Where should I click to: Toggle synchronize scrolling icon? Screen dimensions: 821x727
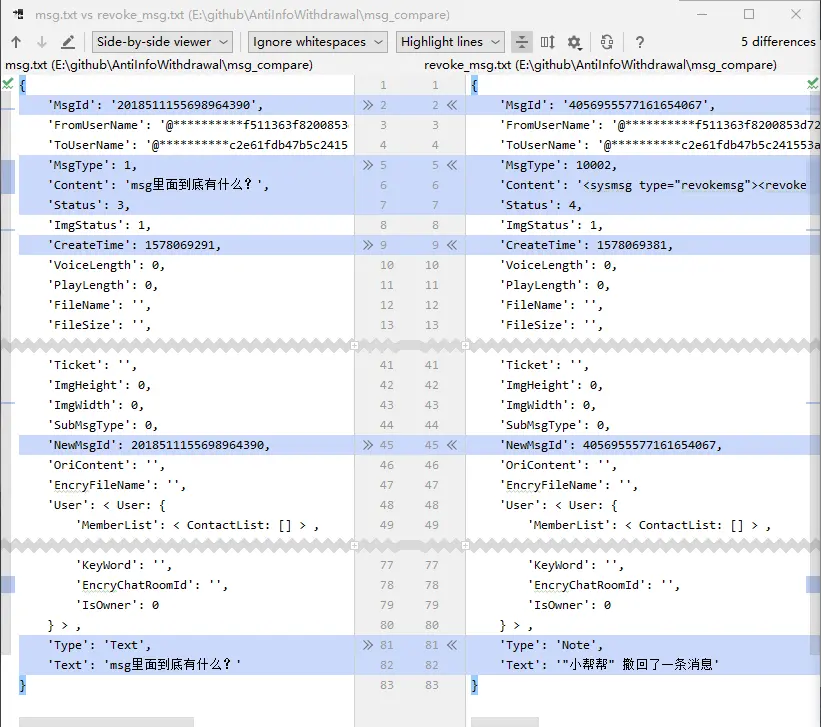548,42
